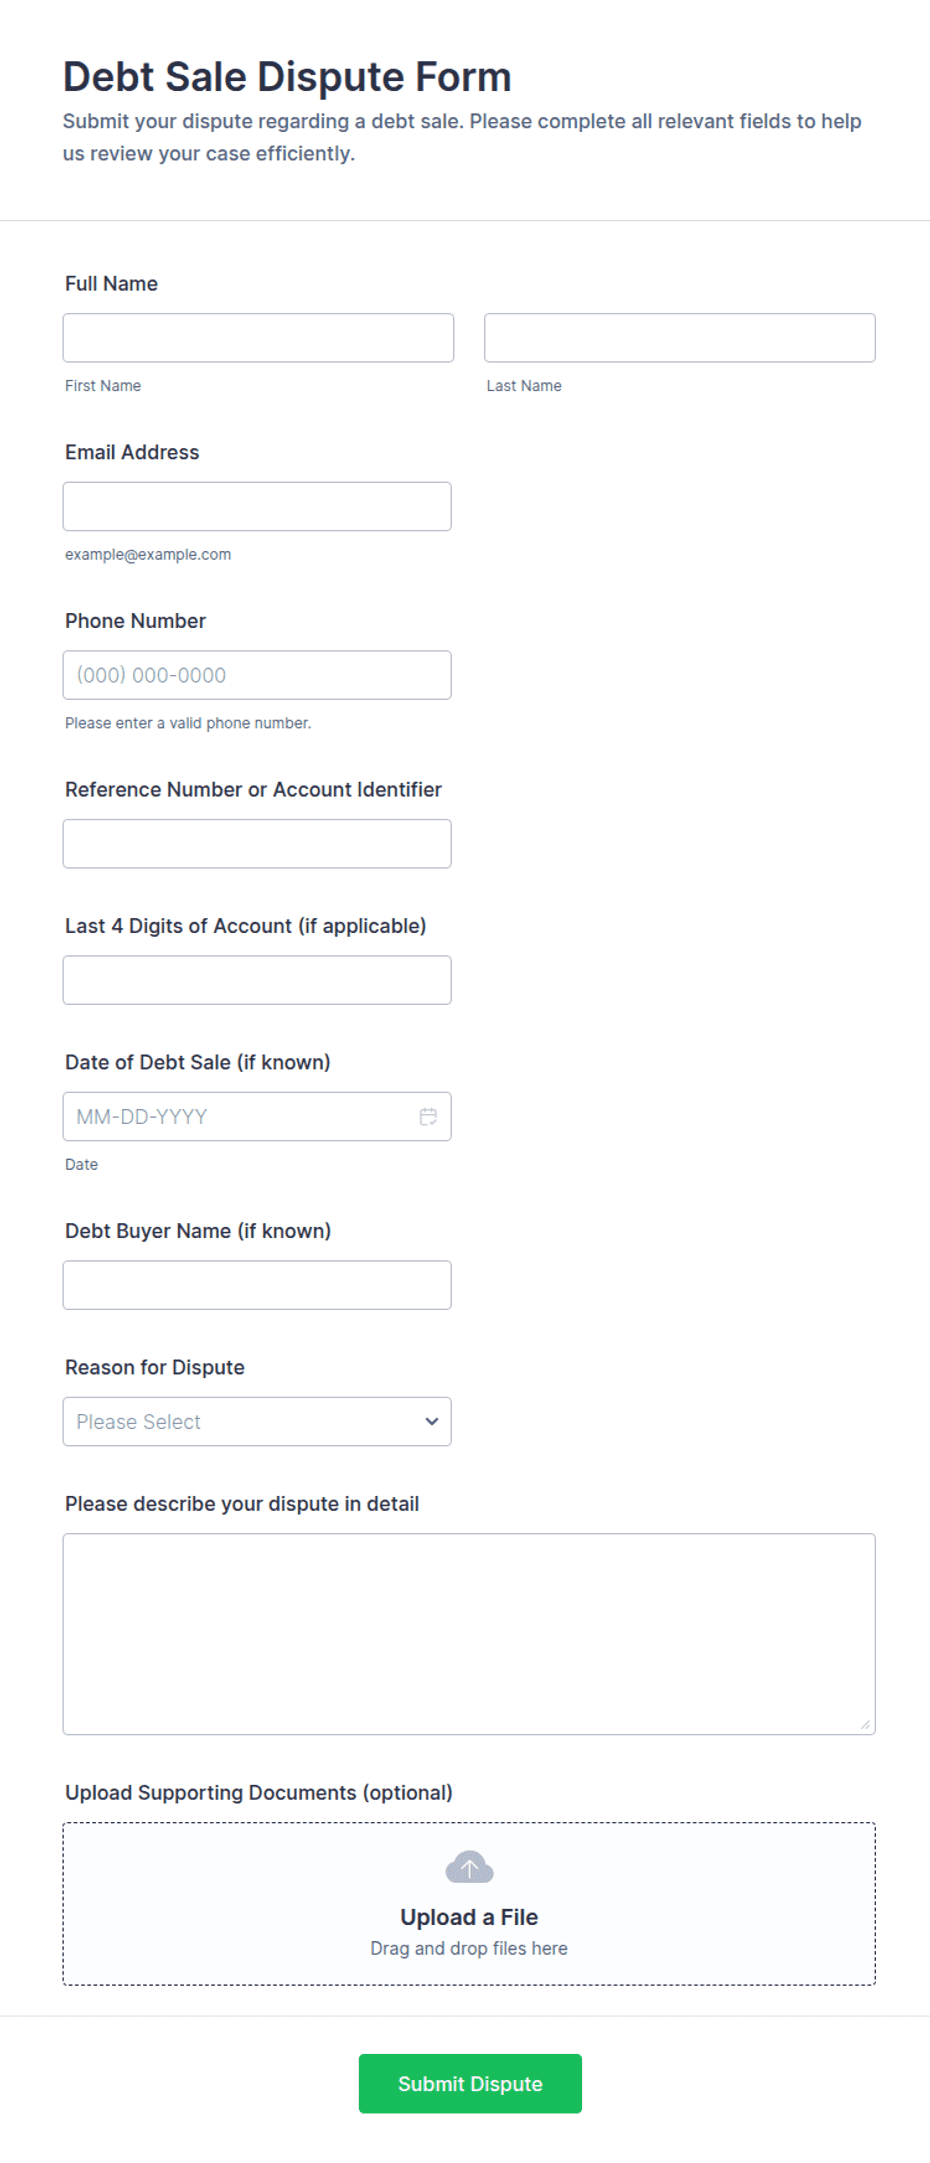Focus the Last Name input field
Screen dimensions: 930x2163
(680, 338)
